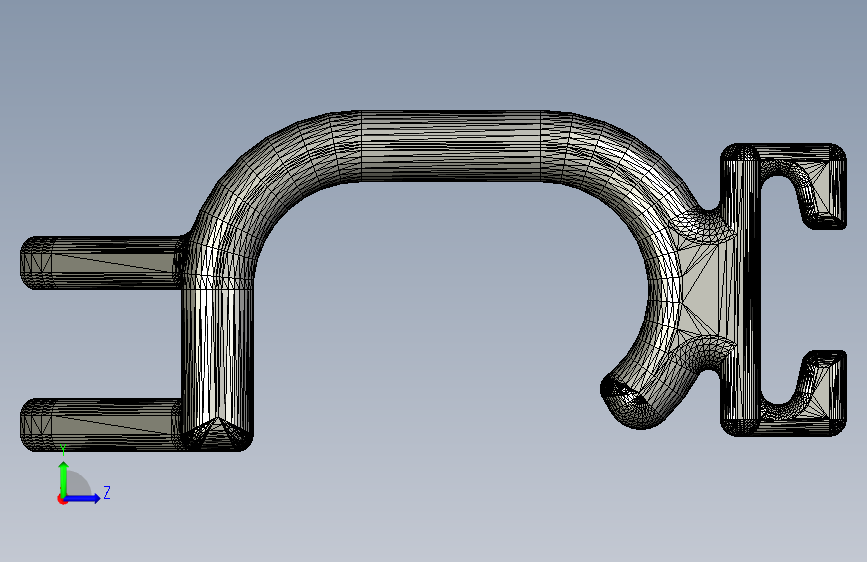The image size is (867, 562).
Task: Select the straight top section of curved tube
Action: pos(451,146)
